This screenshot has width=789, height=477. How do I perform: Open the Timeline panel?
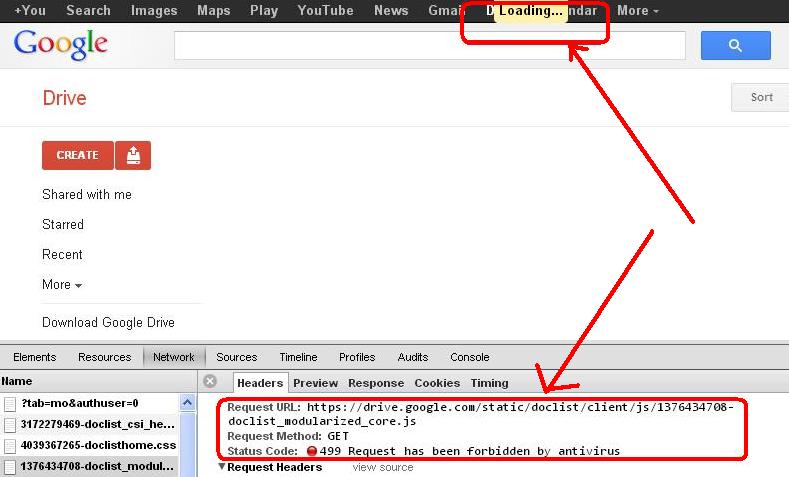click(298, 357)
